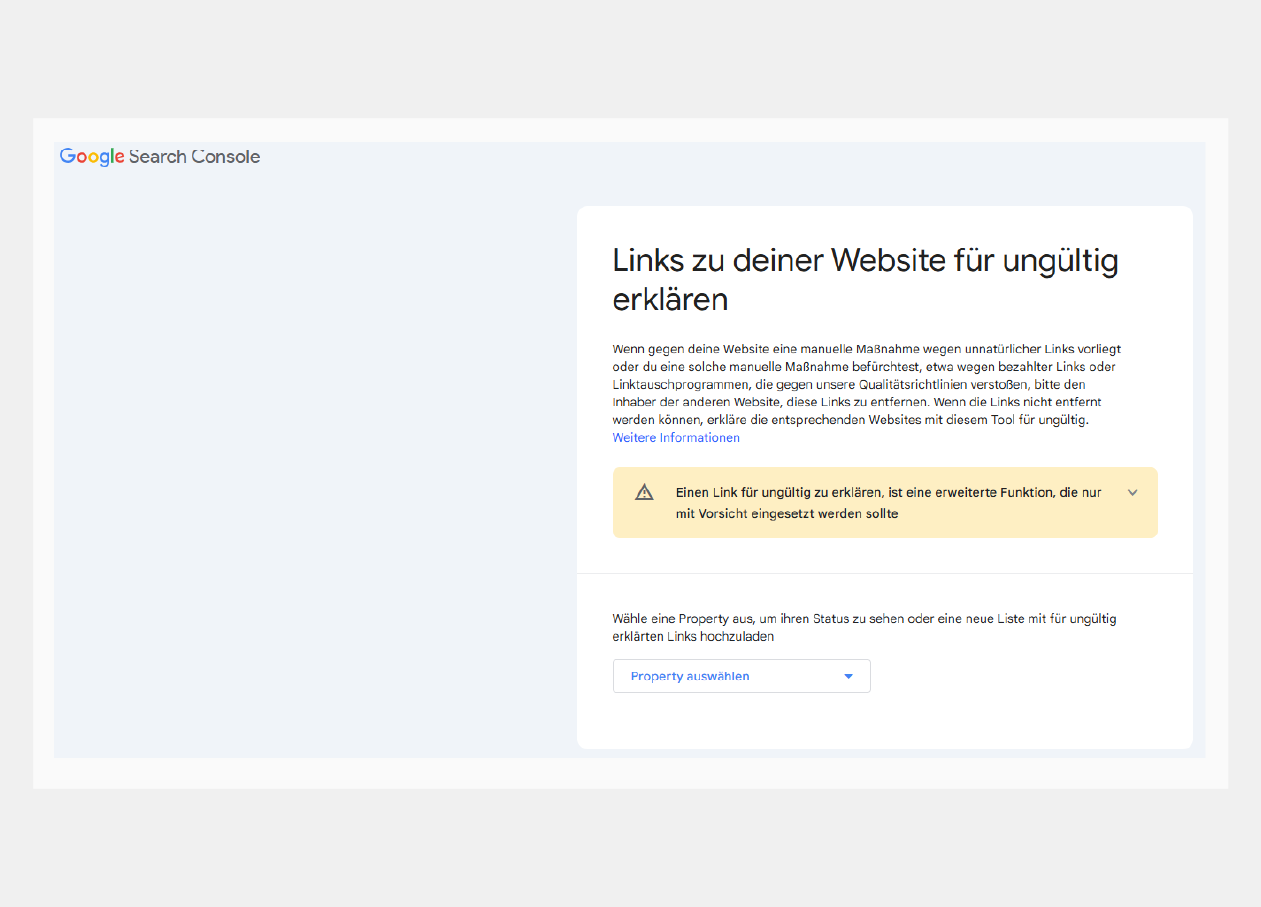Open the "Property auswählen" dropdown
The width and height of the screenshot is (1261, 907).
point(741,676)
